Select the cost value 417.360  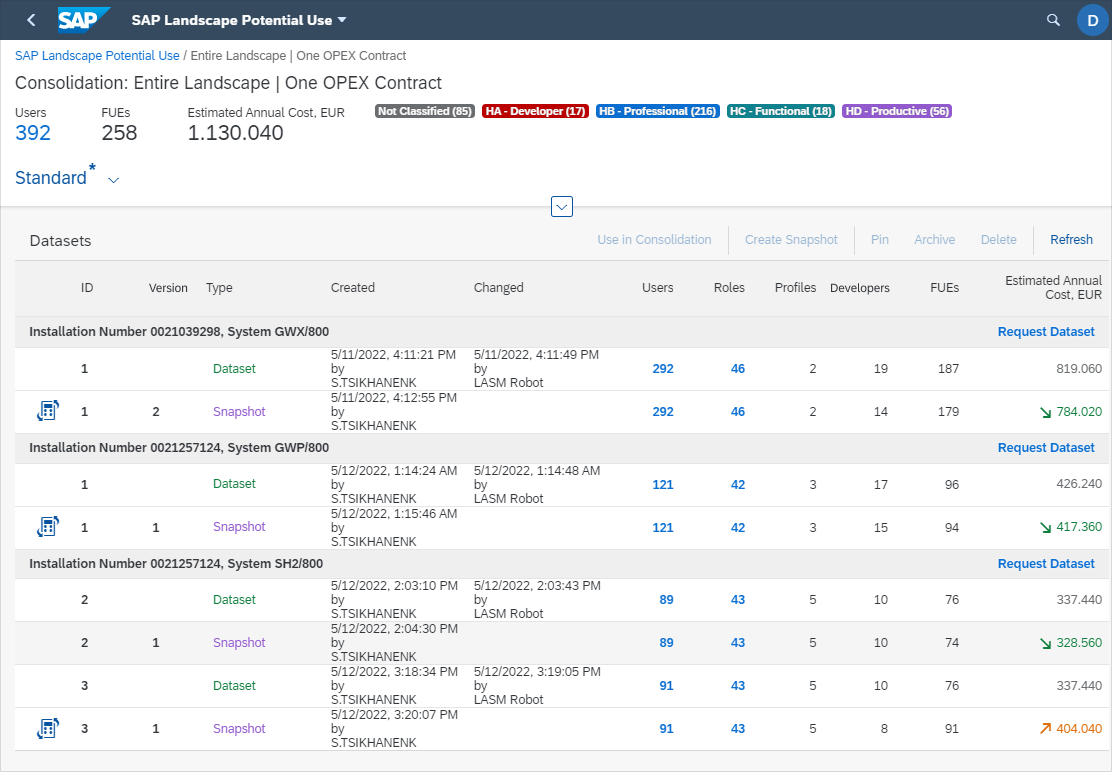(x=1079, y=527)
